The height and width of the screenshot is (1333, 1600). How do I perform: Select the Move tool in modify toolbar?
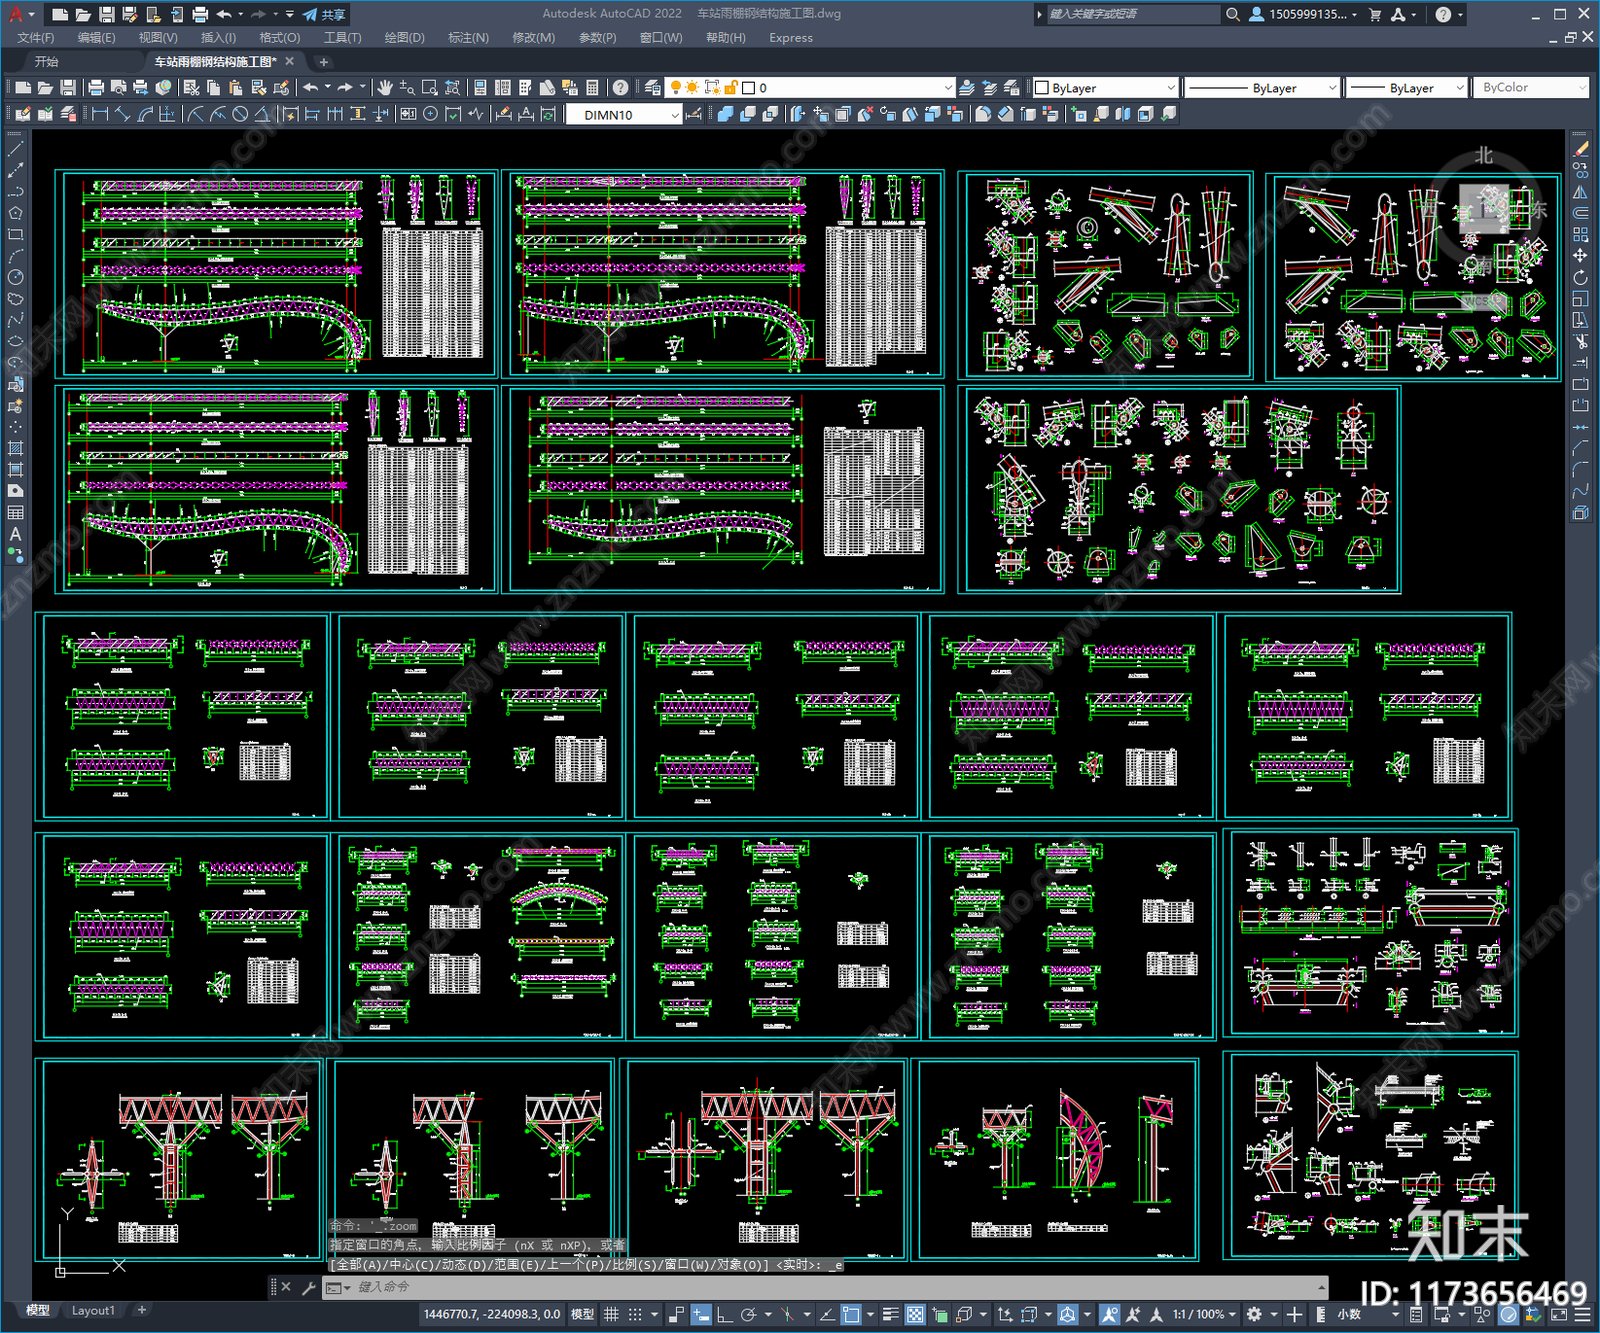(x=1580, y=256)
